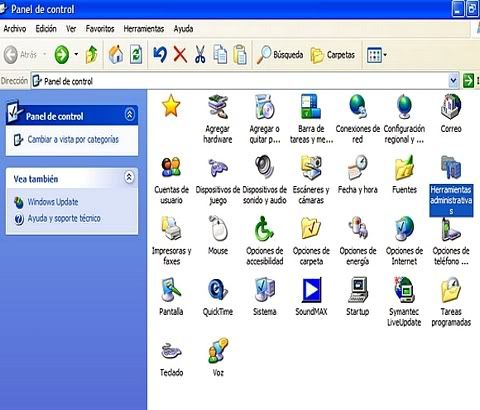This screenshot has height=410, width=480.
Task: Click the Windows Update link
Action: pyautogui.click(x=53, y=202)
